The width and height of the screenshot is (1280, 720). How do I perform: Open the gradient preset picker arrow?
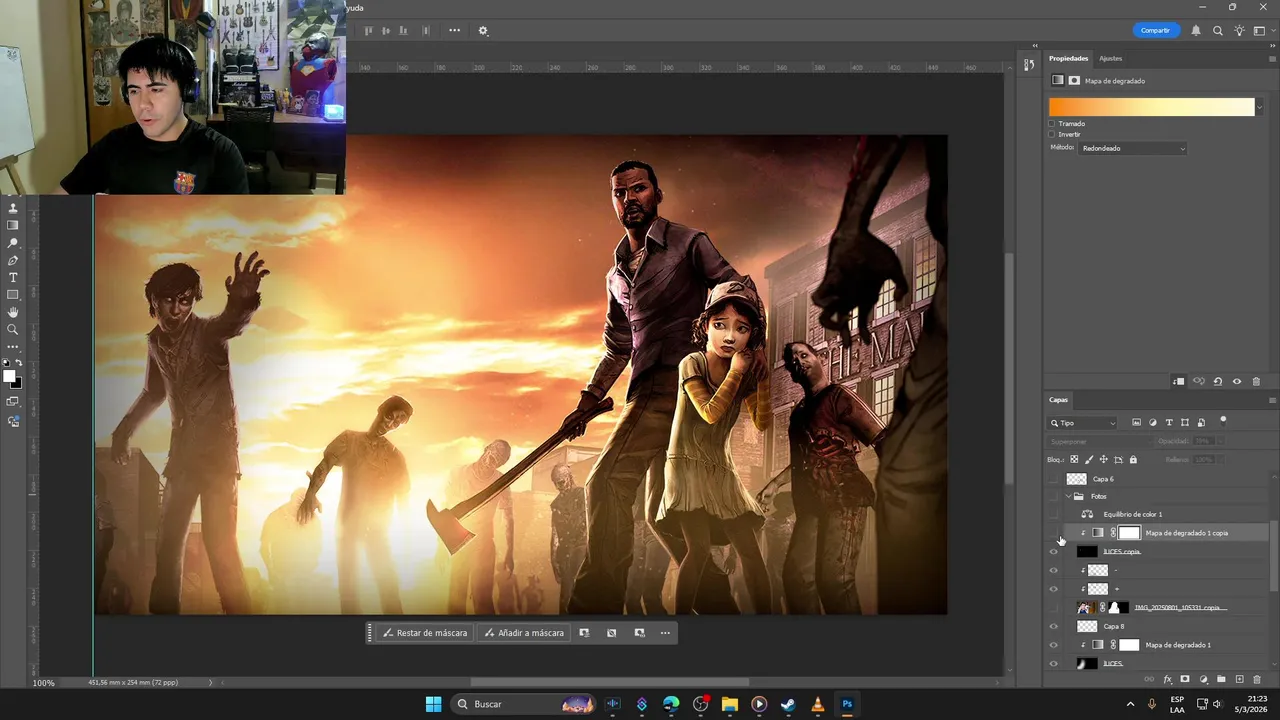coord(1259,107)
